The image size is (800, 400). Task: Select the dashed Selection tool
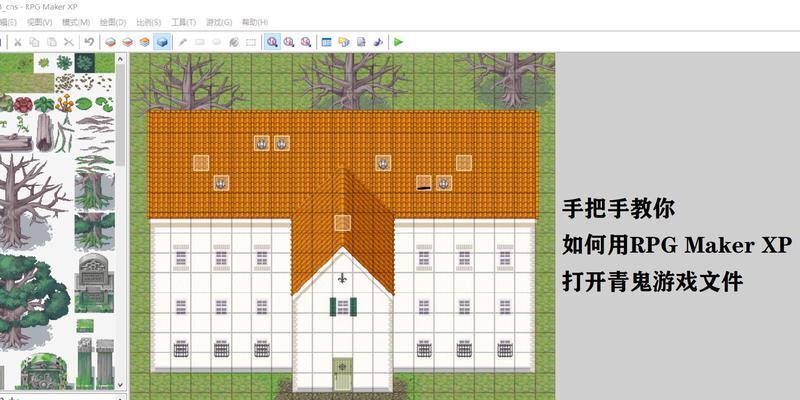coord(251,42)
